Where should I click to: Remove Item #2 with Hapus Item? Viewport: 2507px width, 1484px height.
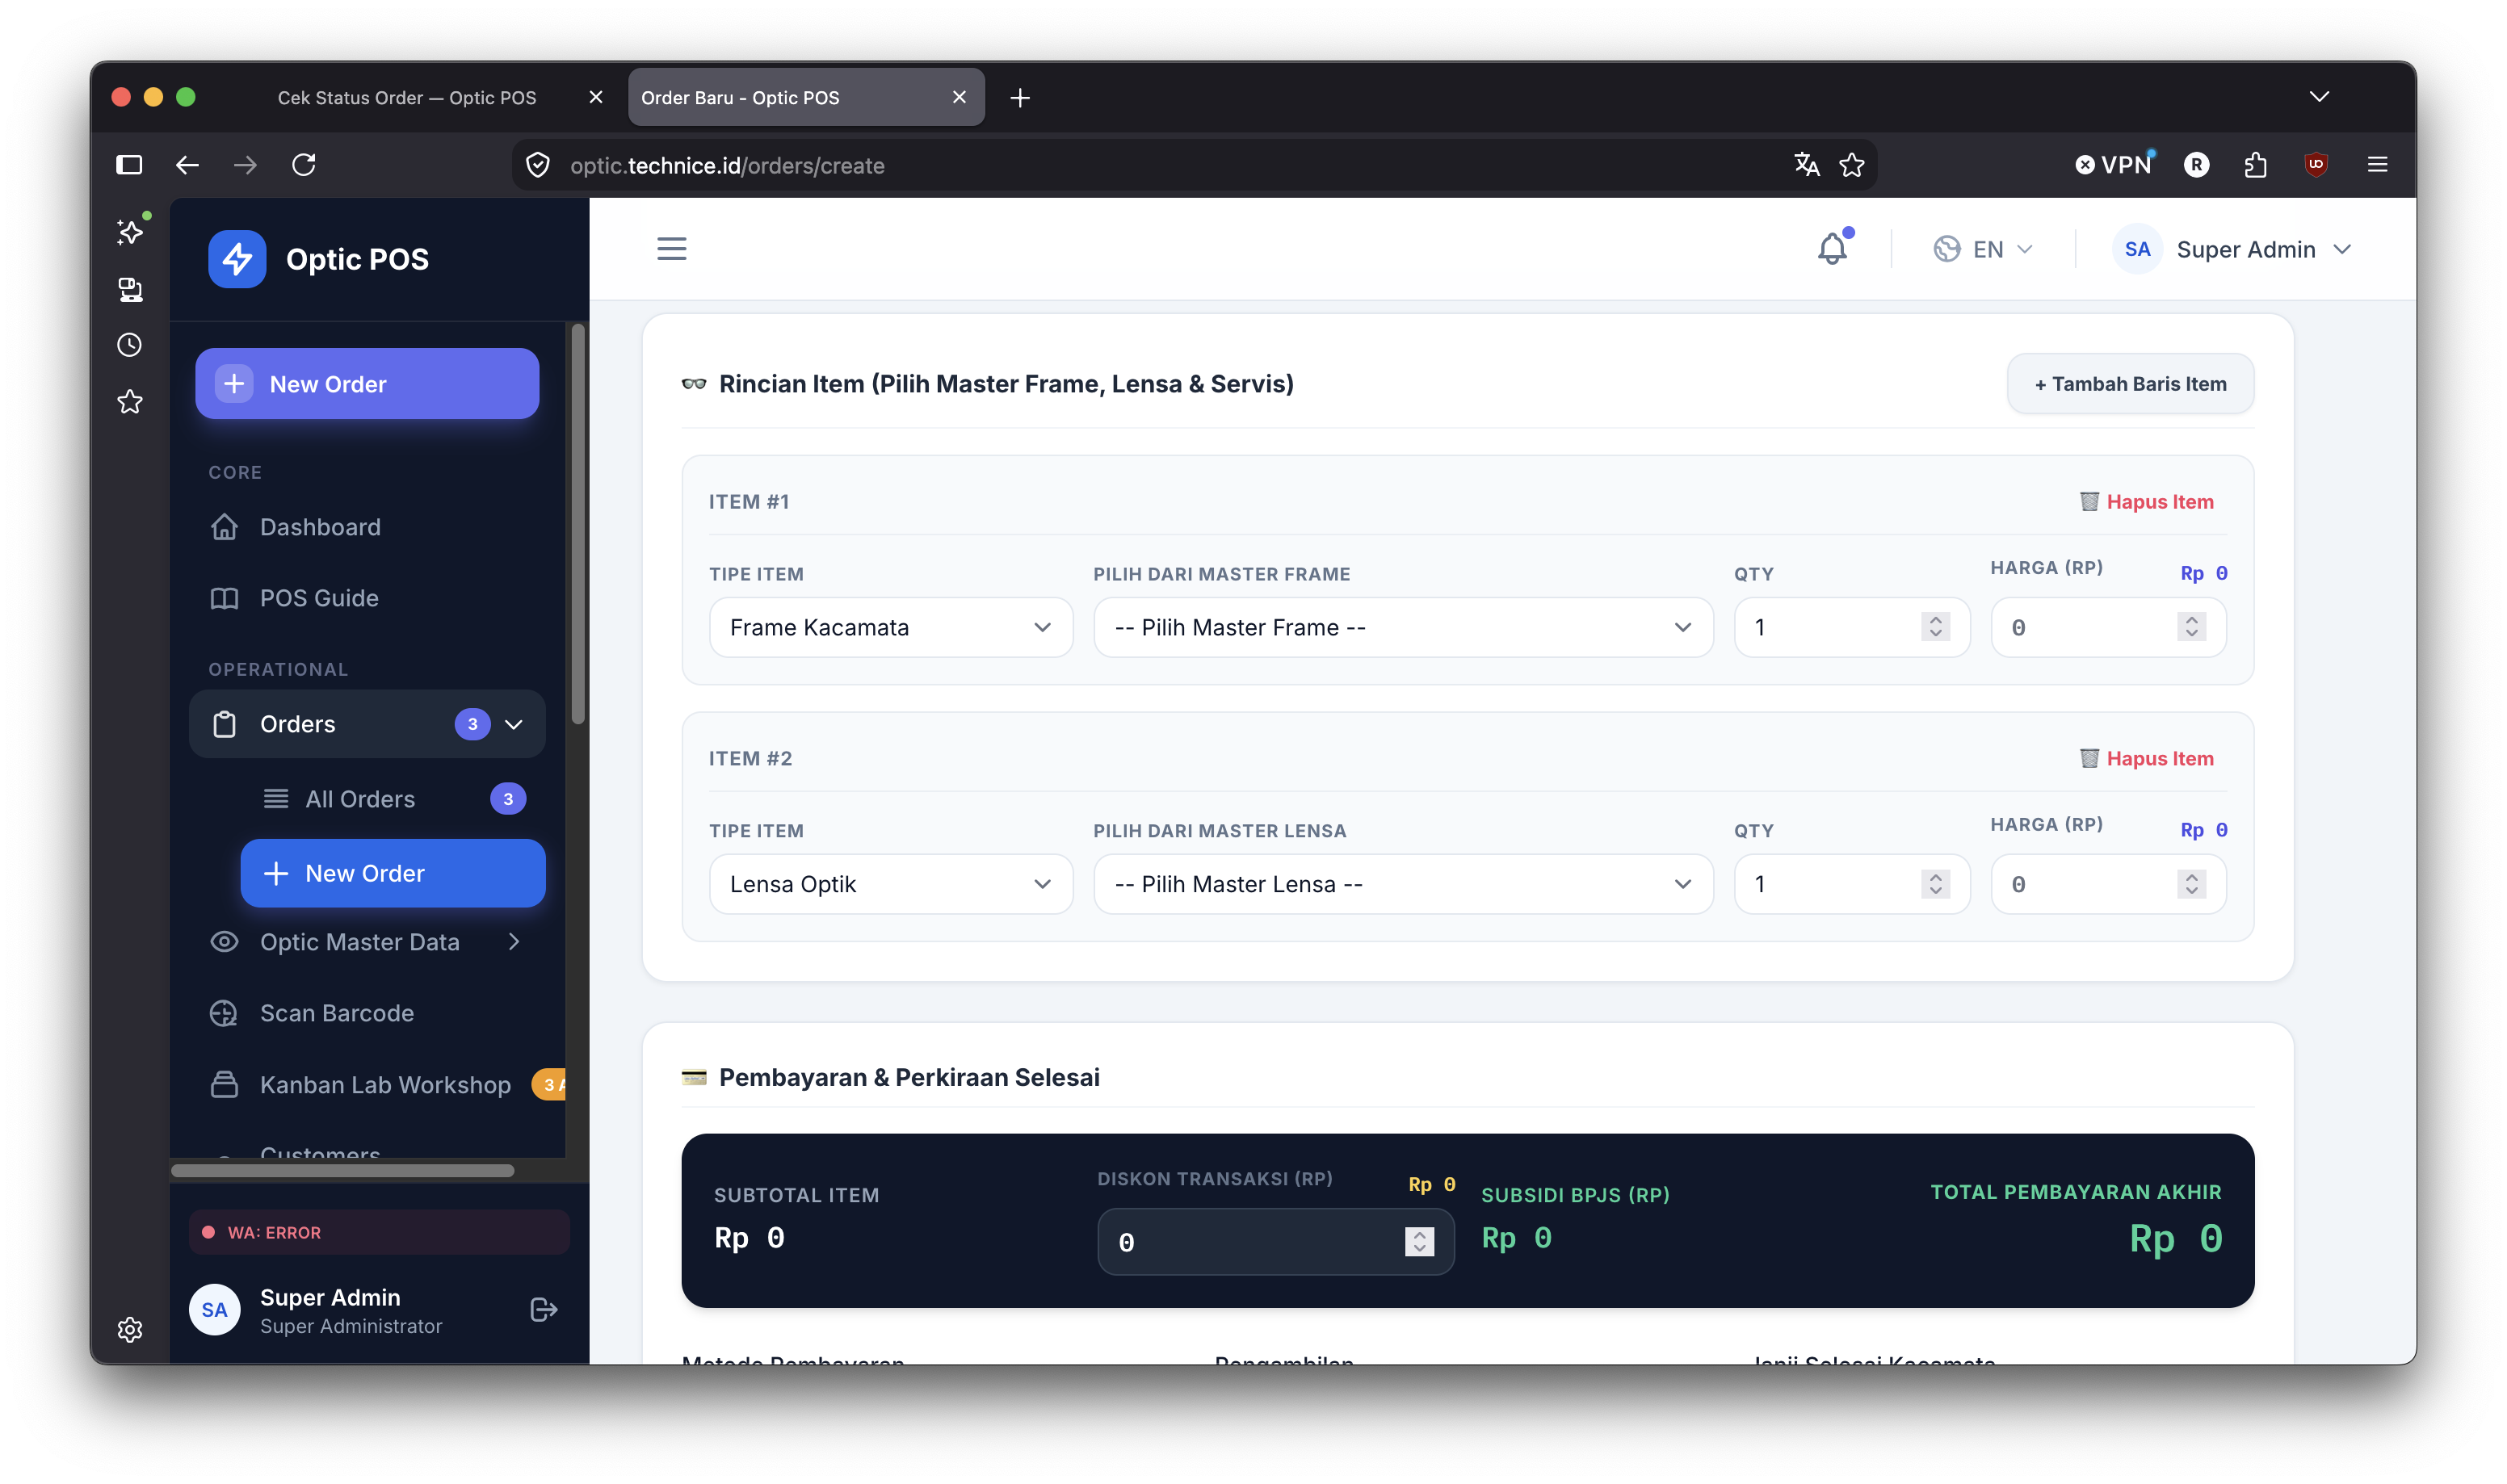tap(2147, 759)
